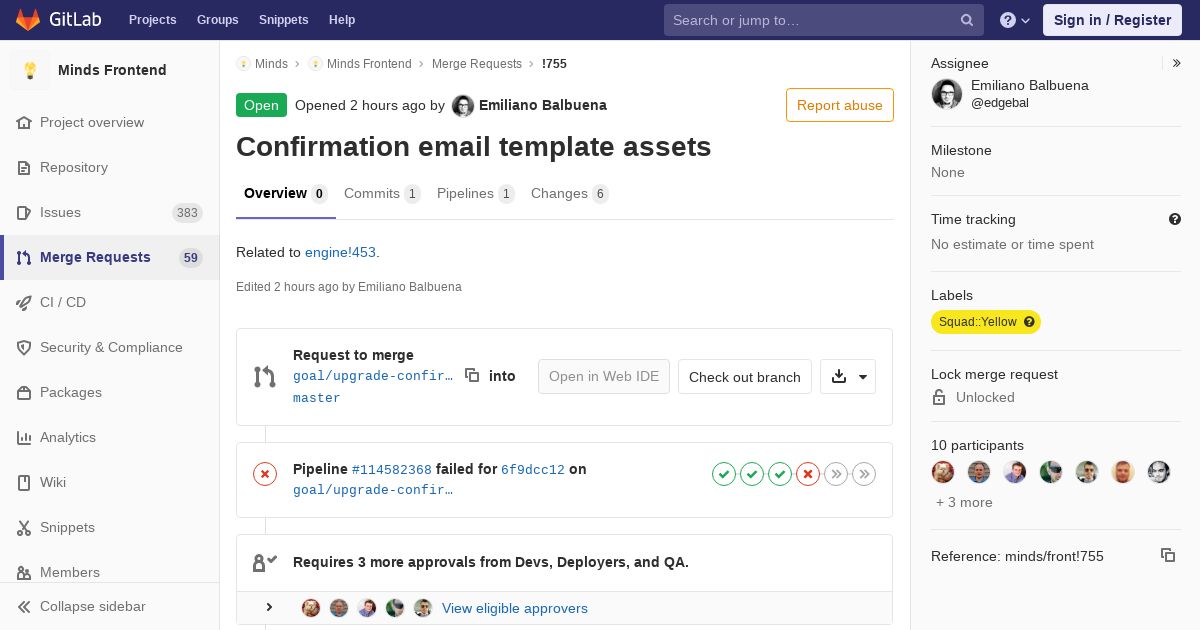
Task: Click the failed pipeline status icon
Action: (265, 474)
